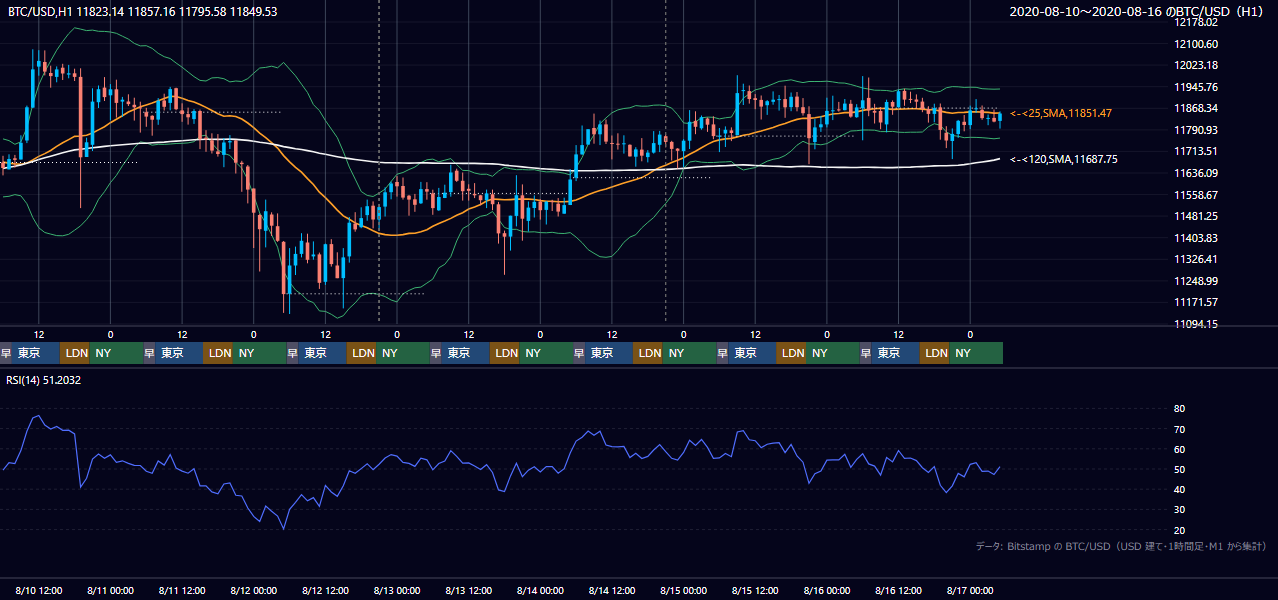Click time axis label 8/12 12:00
Image resolution: width=1278 pixels, height=600 pixels.
pos(326,590)
